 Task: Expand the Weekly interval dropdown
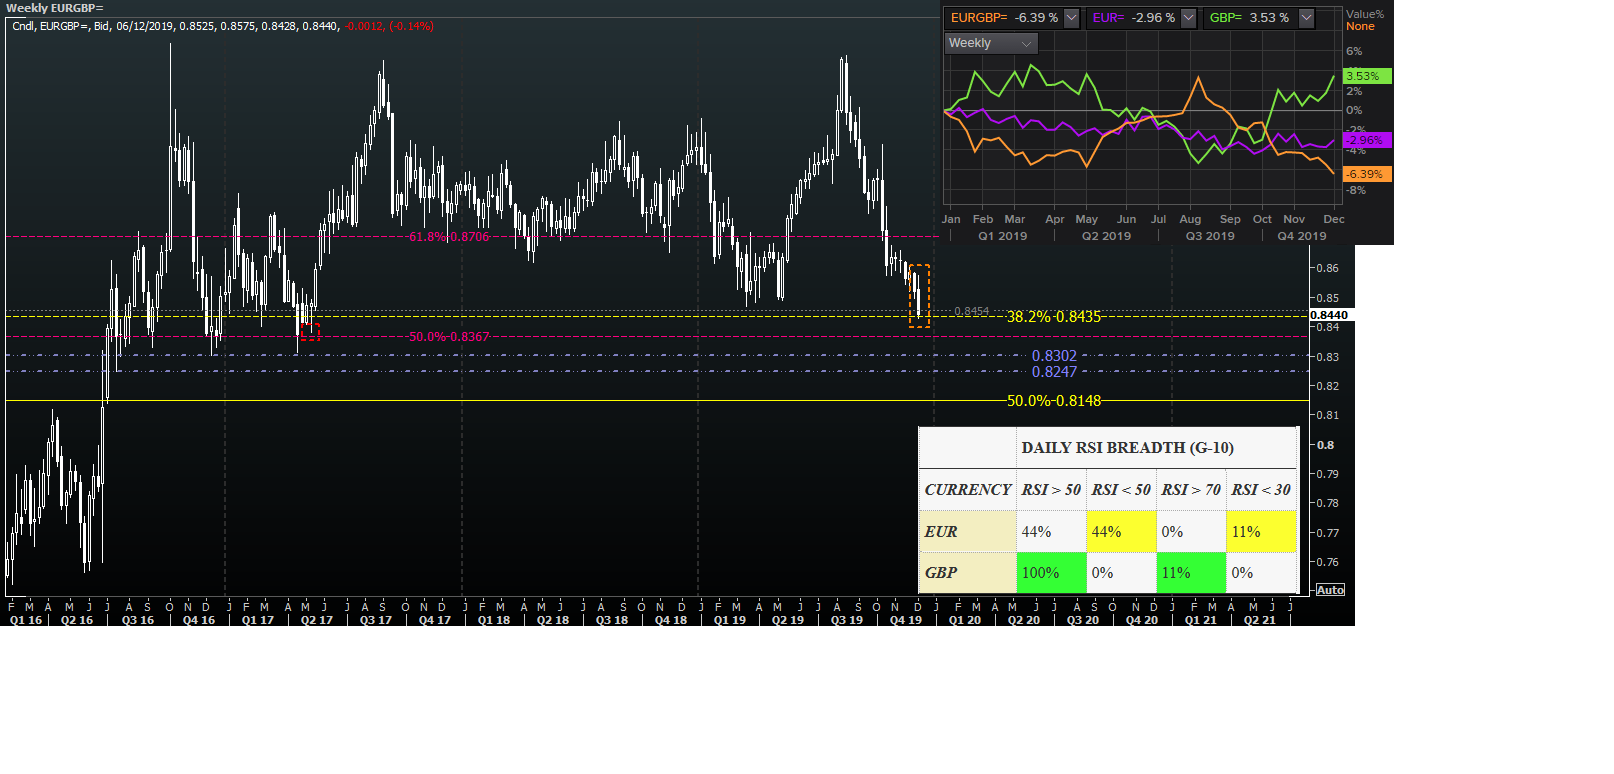pos(991,43)
